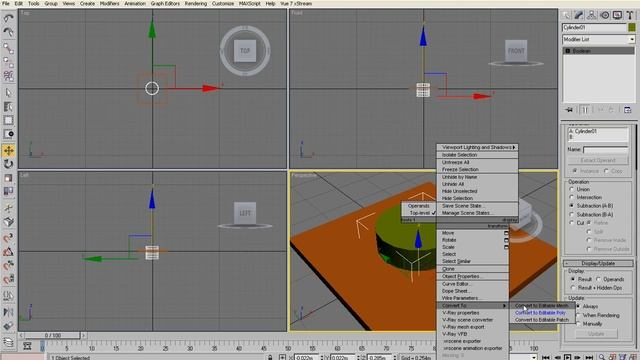Toggle Show End Result icon

click(x=585, y=110)
